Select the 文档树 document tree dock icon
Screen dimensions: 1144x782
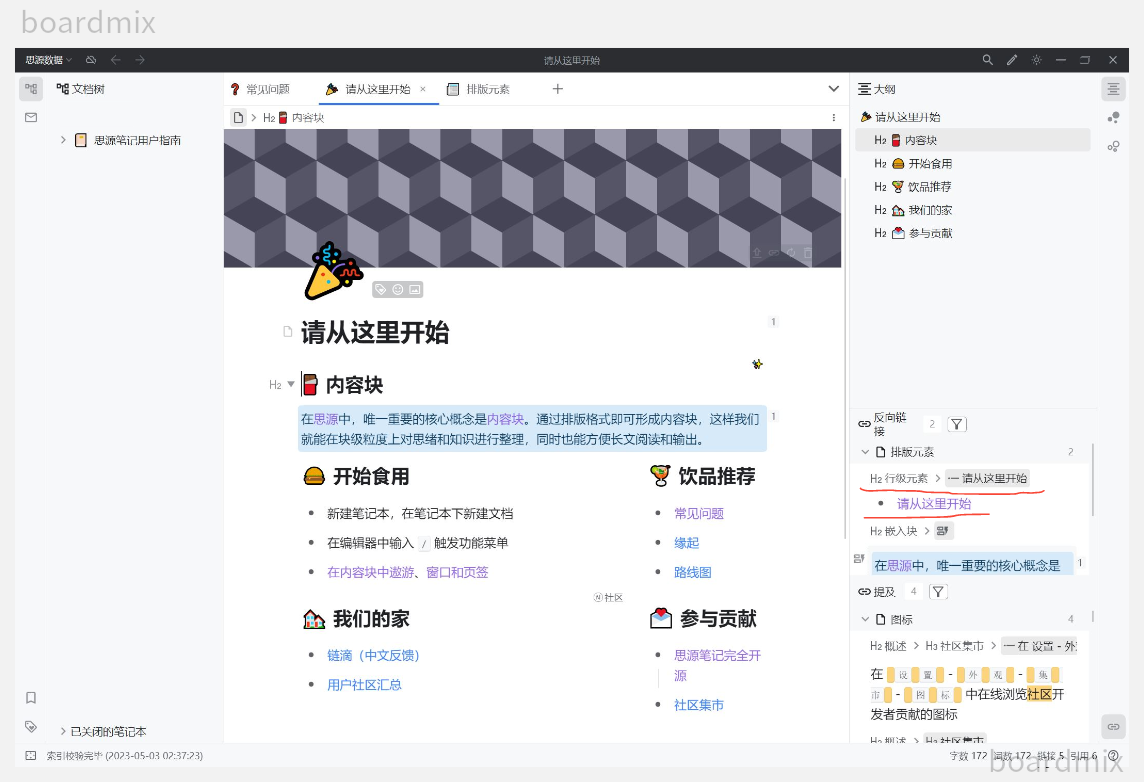(x=30, y=88)
